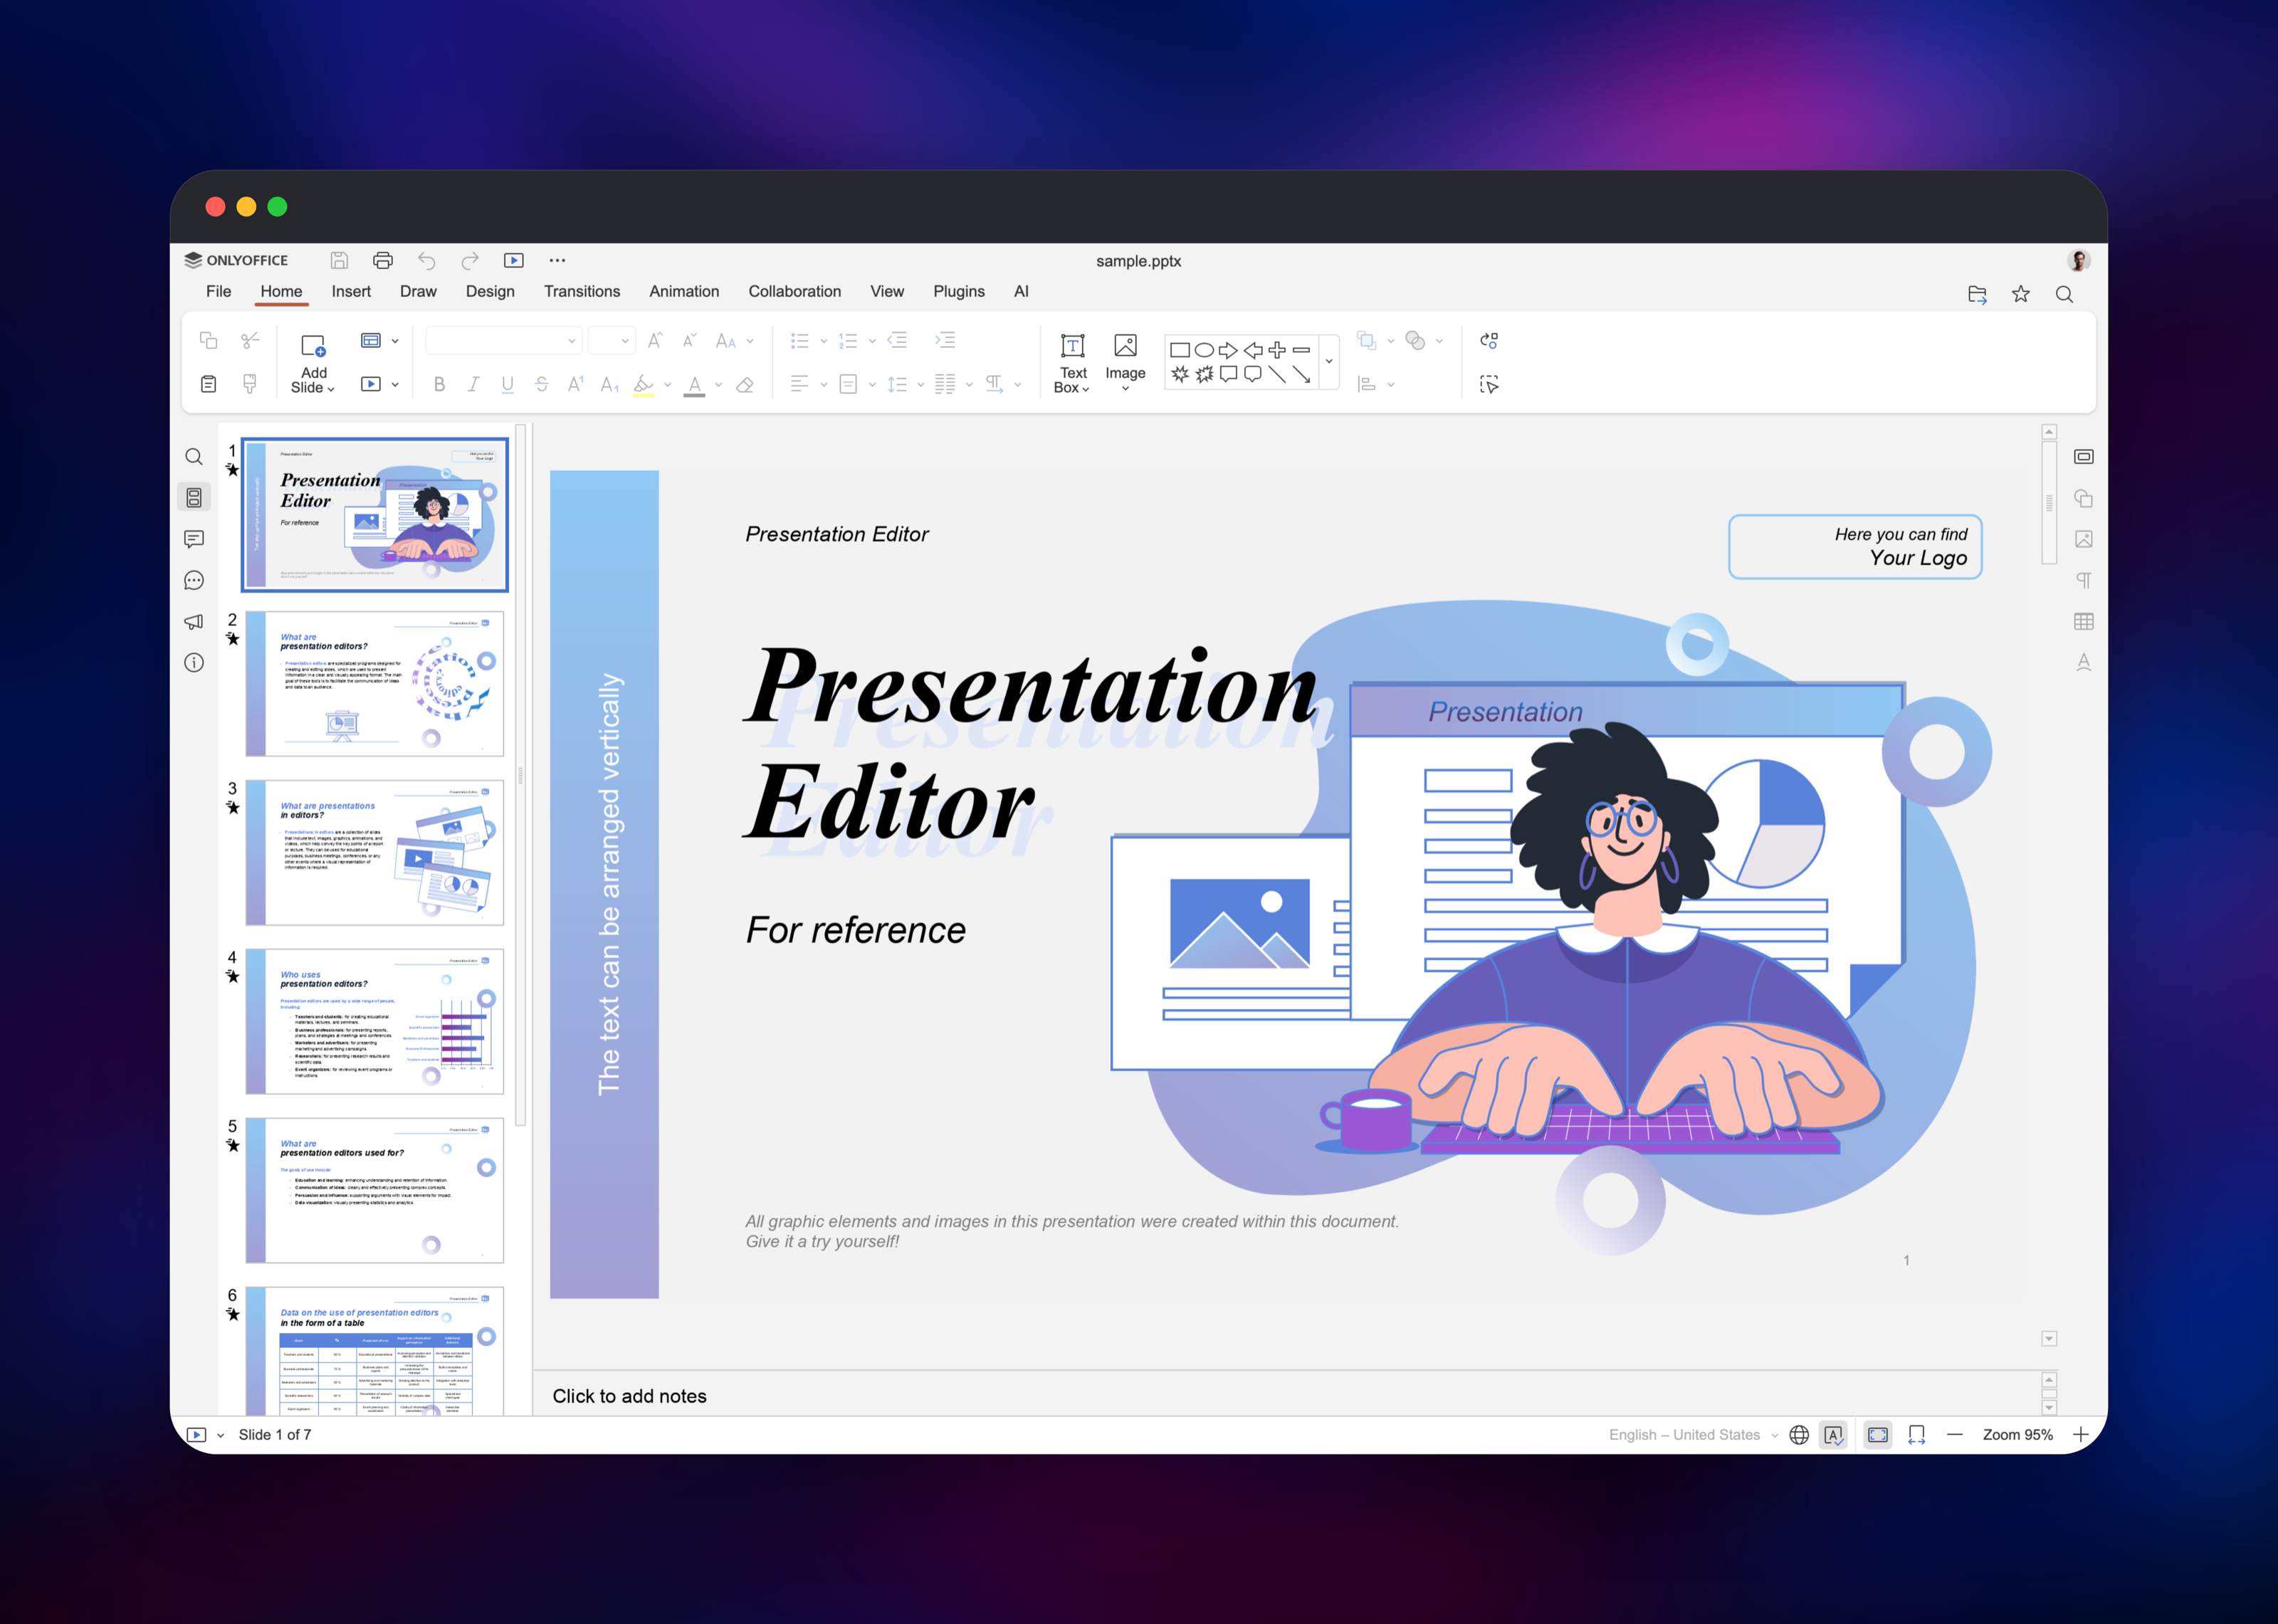Open the highlight color yellow swatch

click(x=644, y=385)
